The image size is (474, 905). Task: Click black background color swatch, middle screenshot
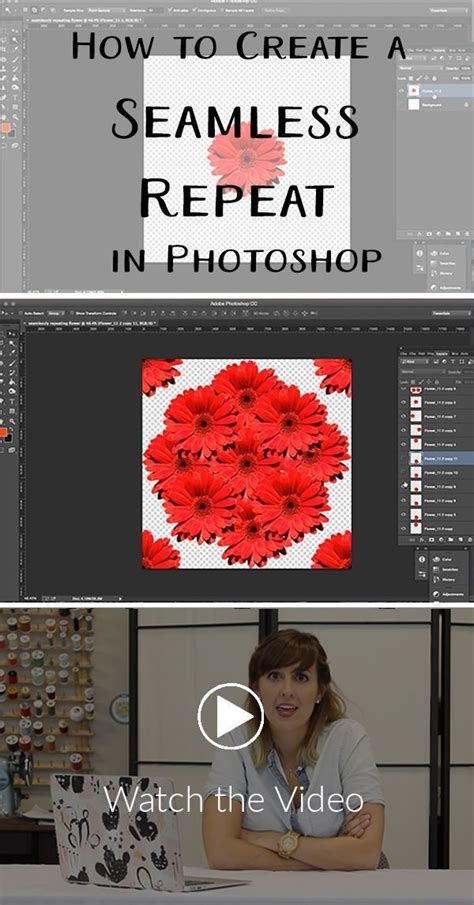8,438
